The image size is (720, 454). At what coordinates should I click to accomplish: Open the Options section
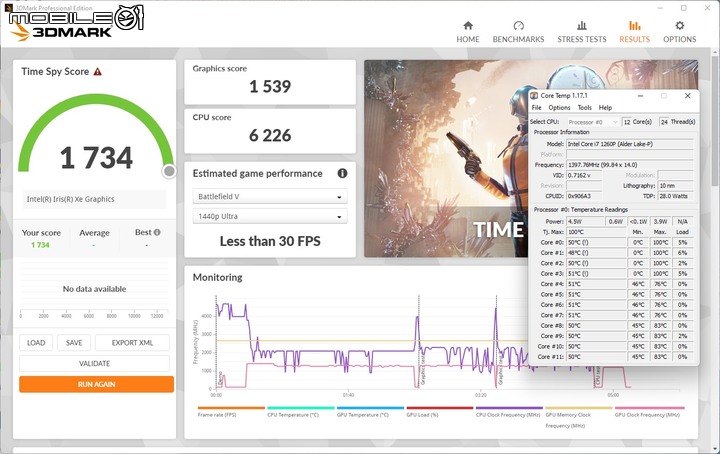[x=679, y=32]
